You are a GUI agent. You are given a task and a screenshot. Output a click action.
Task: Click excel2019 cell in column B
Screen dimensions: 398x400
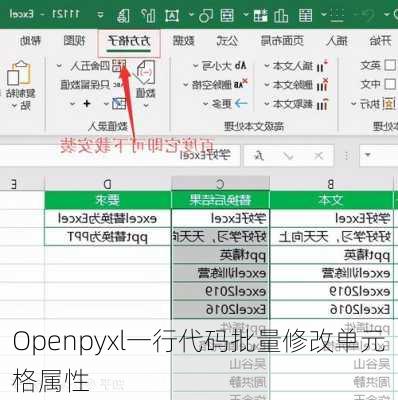pyautogui.click(x=331, y=291)
